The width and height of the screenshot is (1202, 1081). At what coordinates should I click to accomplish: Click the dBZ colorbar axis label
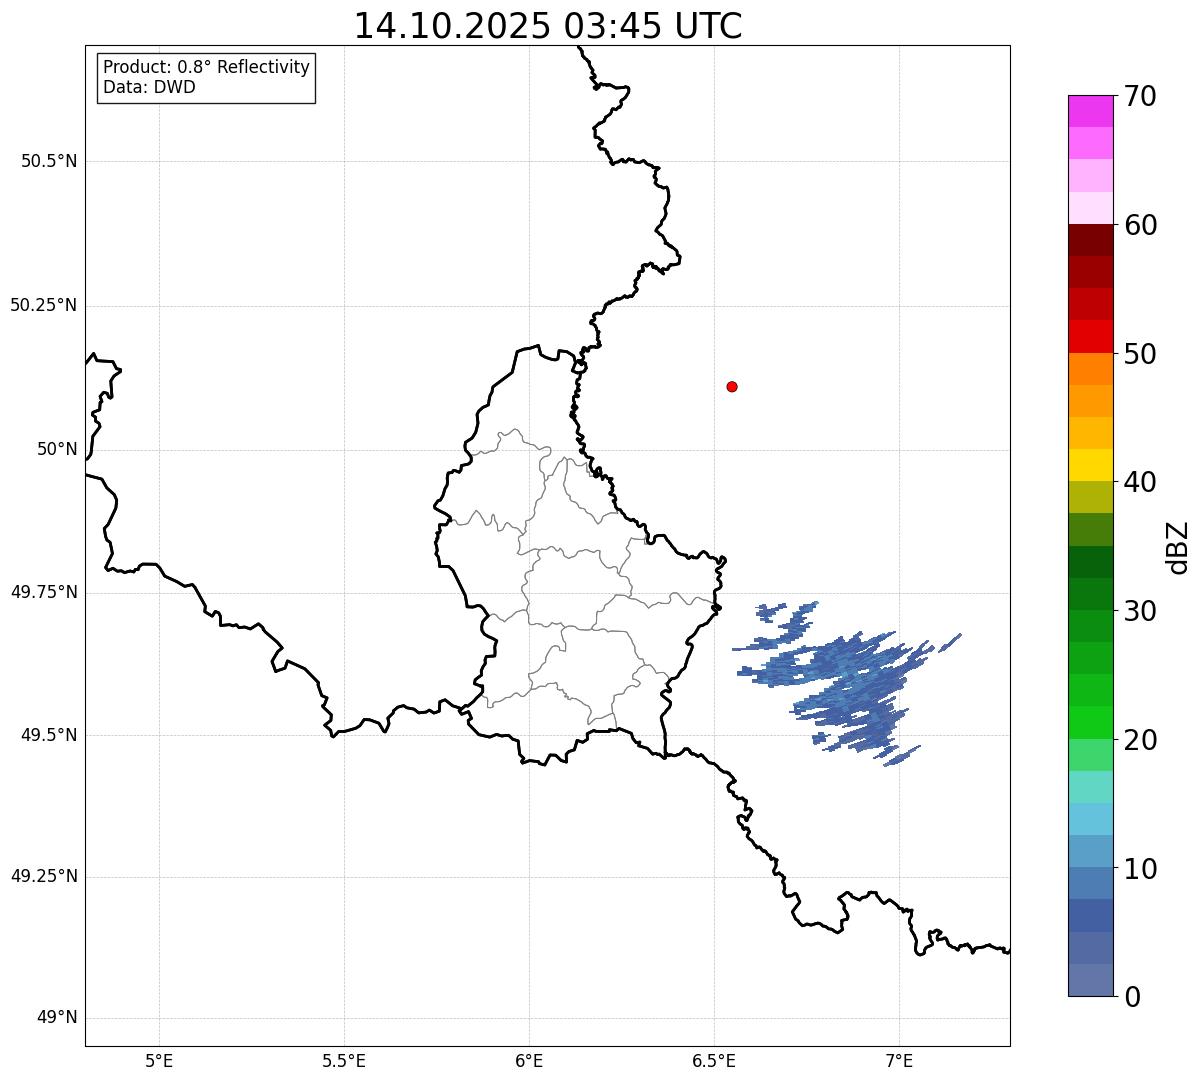pyautogui.click(x=1178, y=547)
